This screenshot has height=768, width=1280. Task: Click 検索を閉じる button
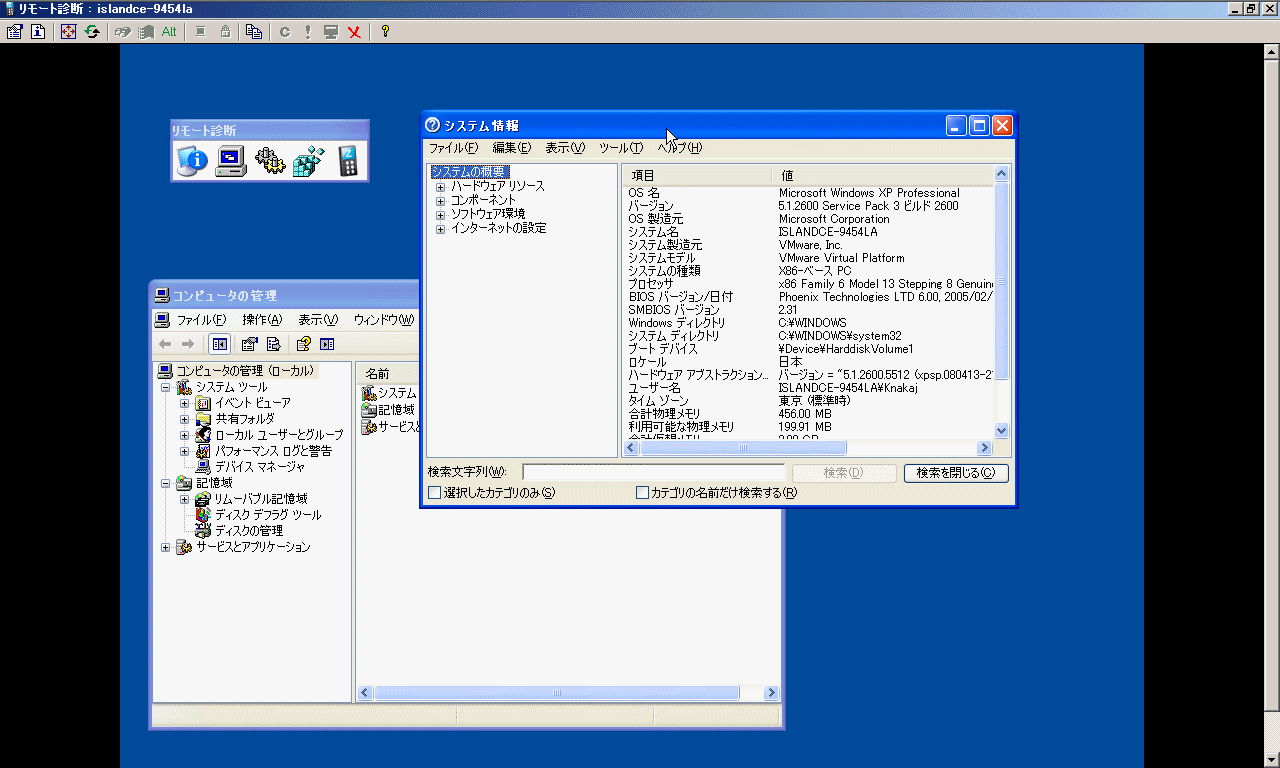(956, 473)
